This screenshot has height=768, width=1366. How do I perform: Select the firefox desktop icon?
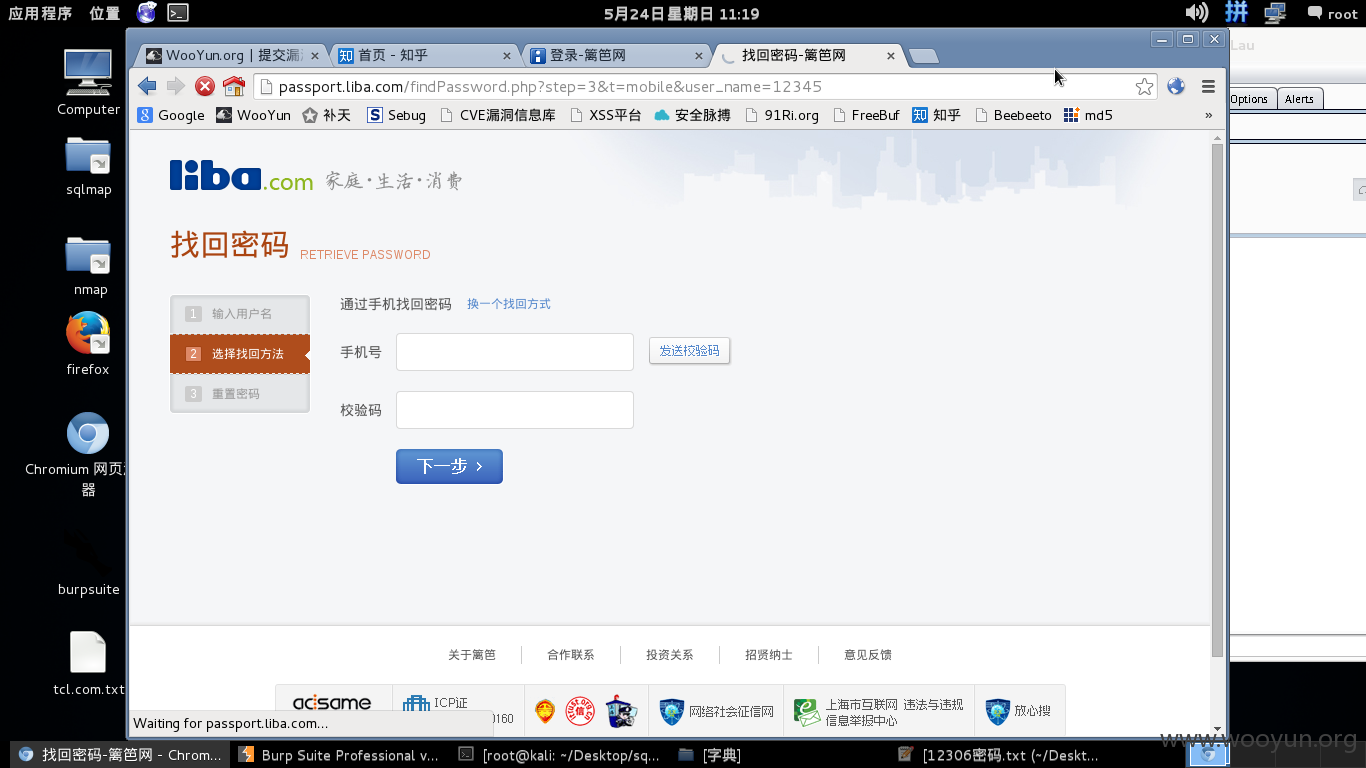pos(88,344)
